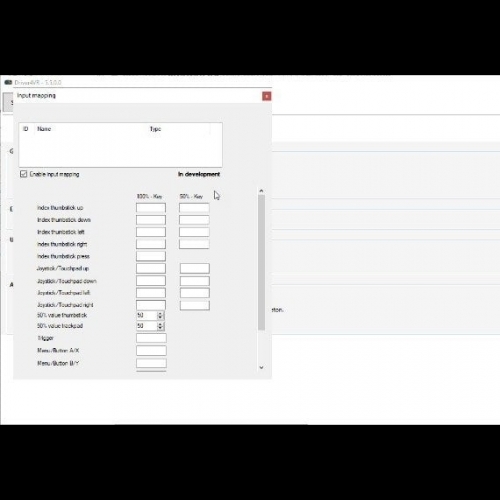Close the Input mapping dialog

pyautogui.click(x=267, y=96)
